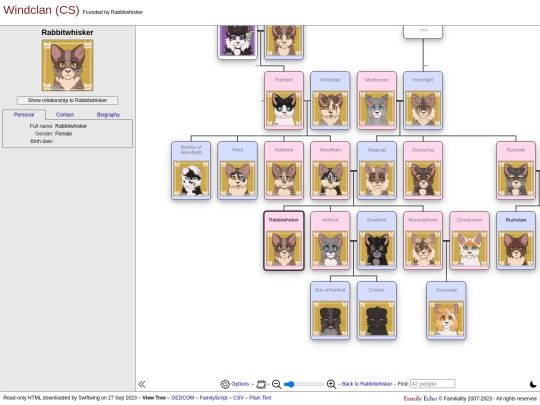Select the Rushclaw card
The width and height of the screenshot is (540, 405).
516,241
